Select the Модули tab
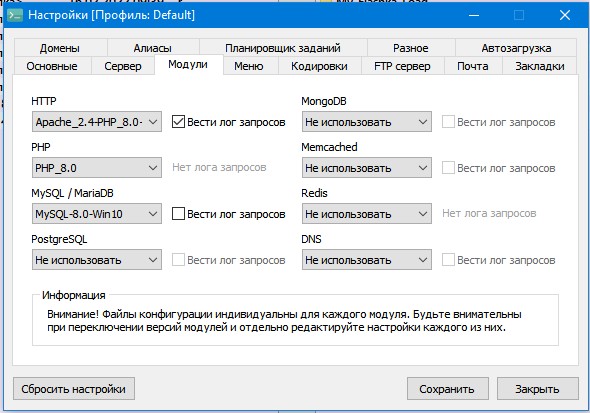Viewport: 590px width, 413px height. (x=188, y=65)
